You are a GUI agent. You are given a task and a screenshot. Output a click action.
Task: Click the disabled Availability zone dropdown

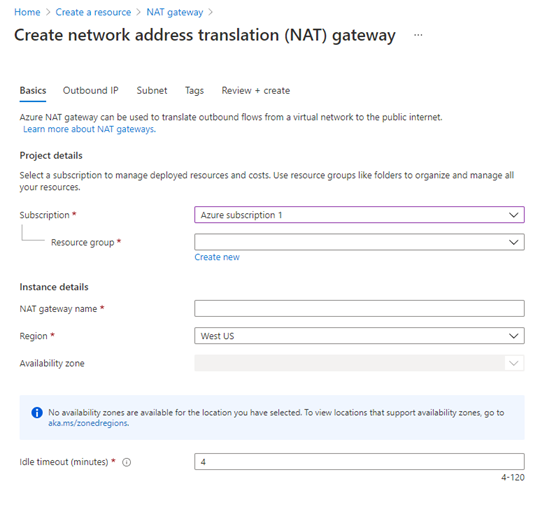pyautogui.click(x=359, y=363)
